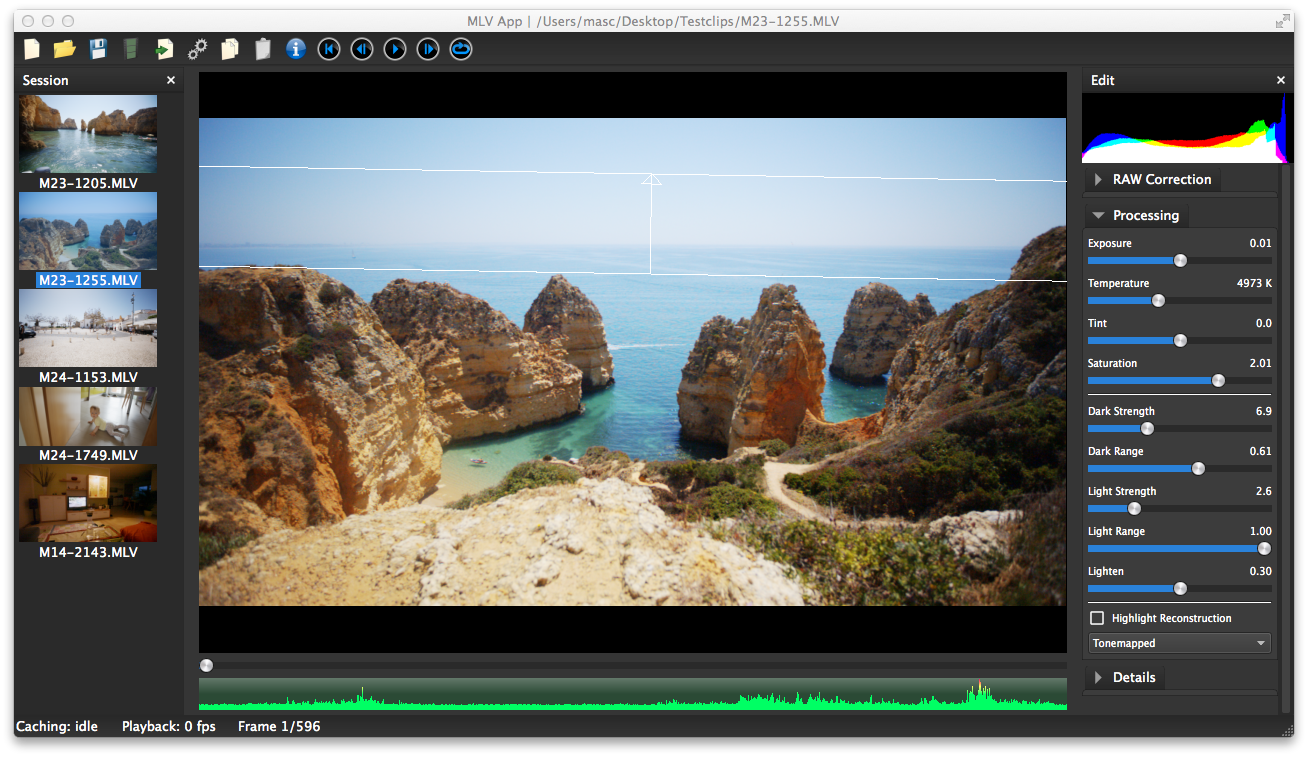Click the Lighten slider handle
This screenshot has width=1308, height=757.
(1180, 588)
